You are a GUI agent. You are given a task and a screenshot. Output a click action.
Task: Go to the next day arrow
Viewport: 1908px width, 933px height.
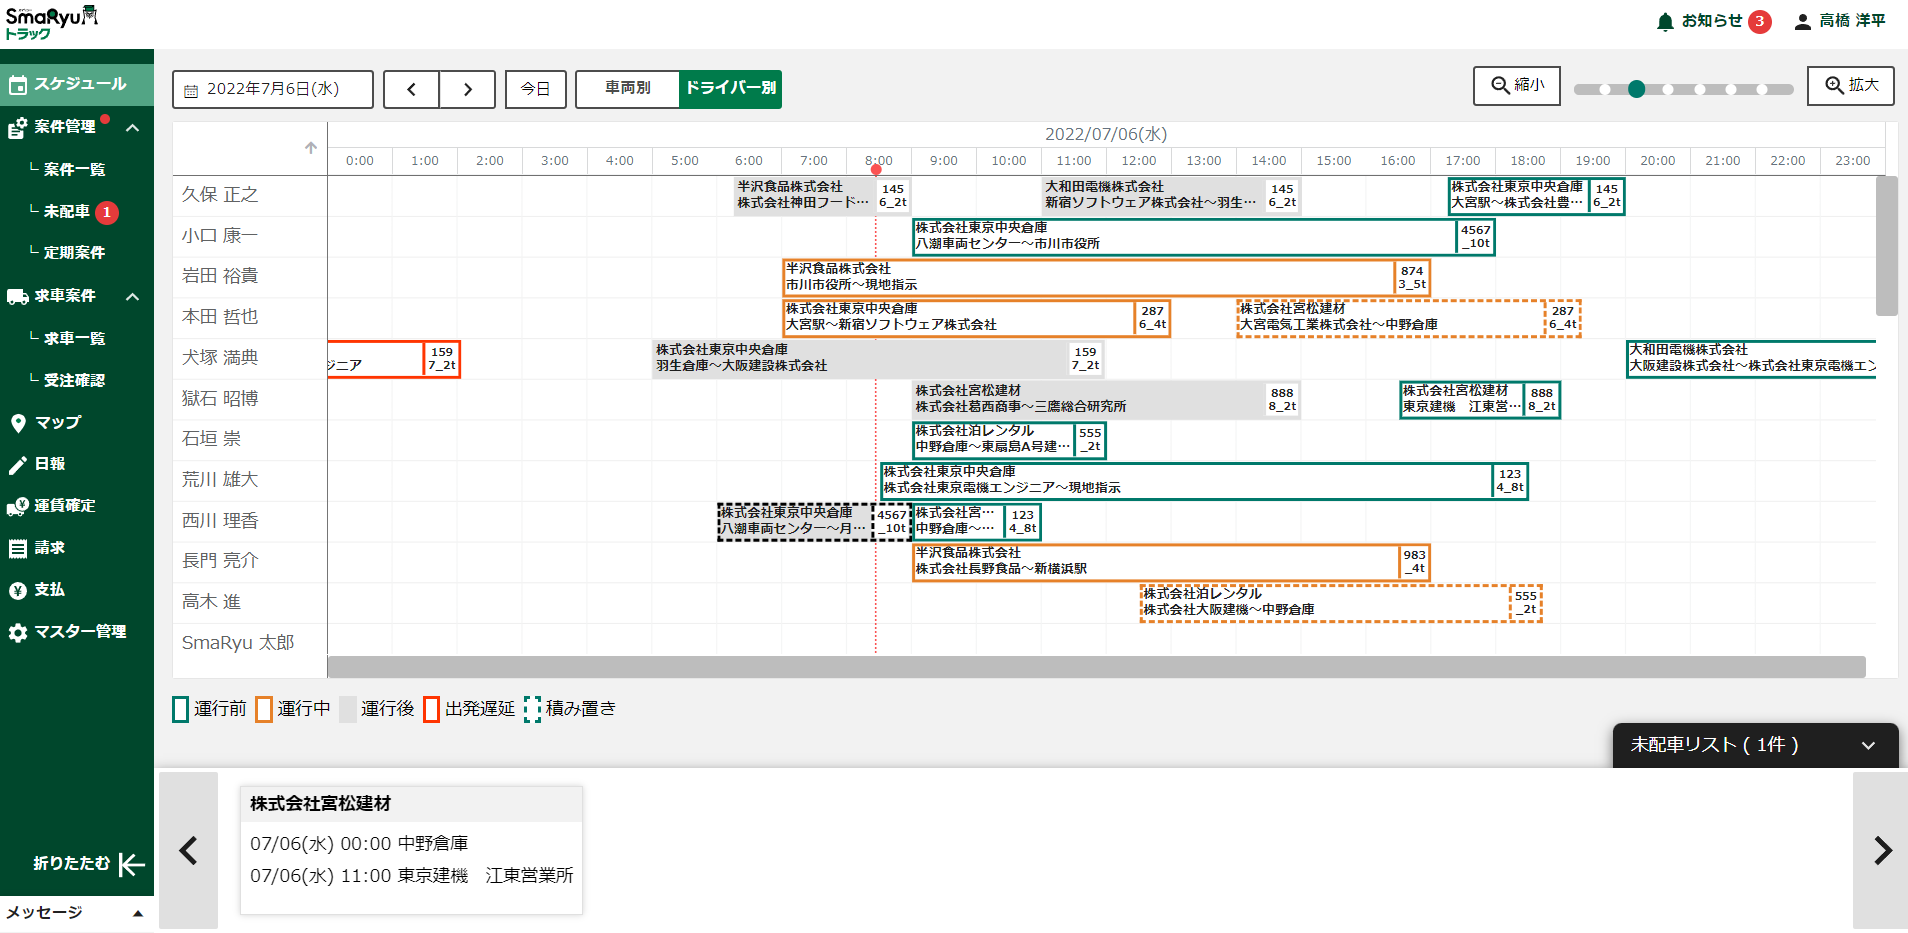coord(467,89)
